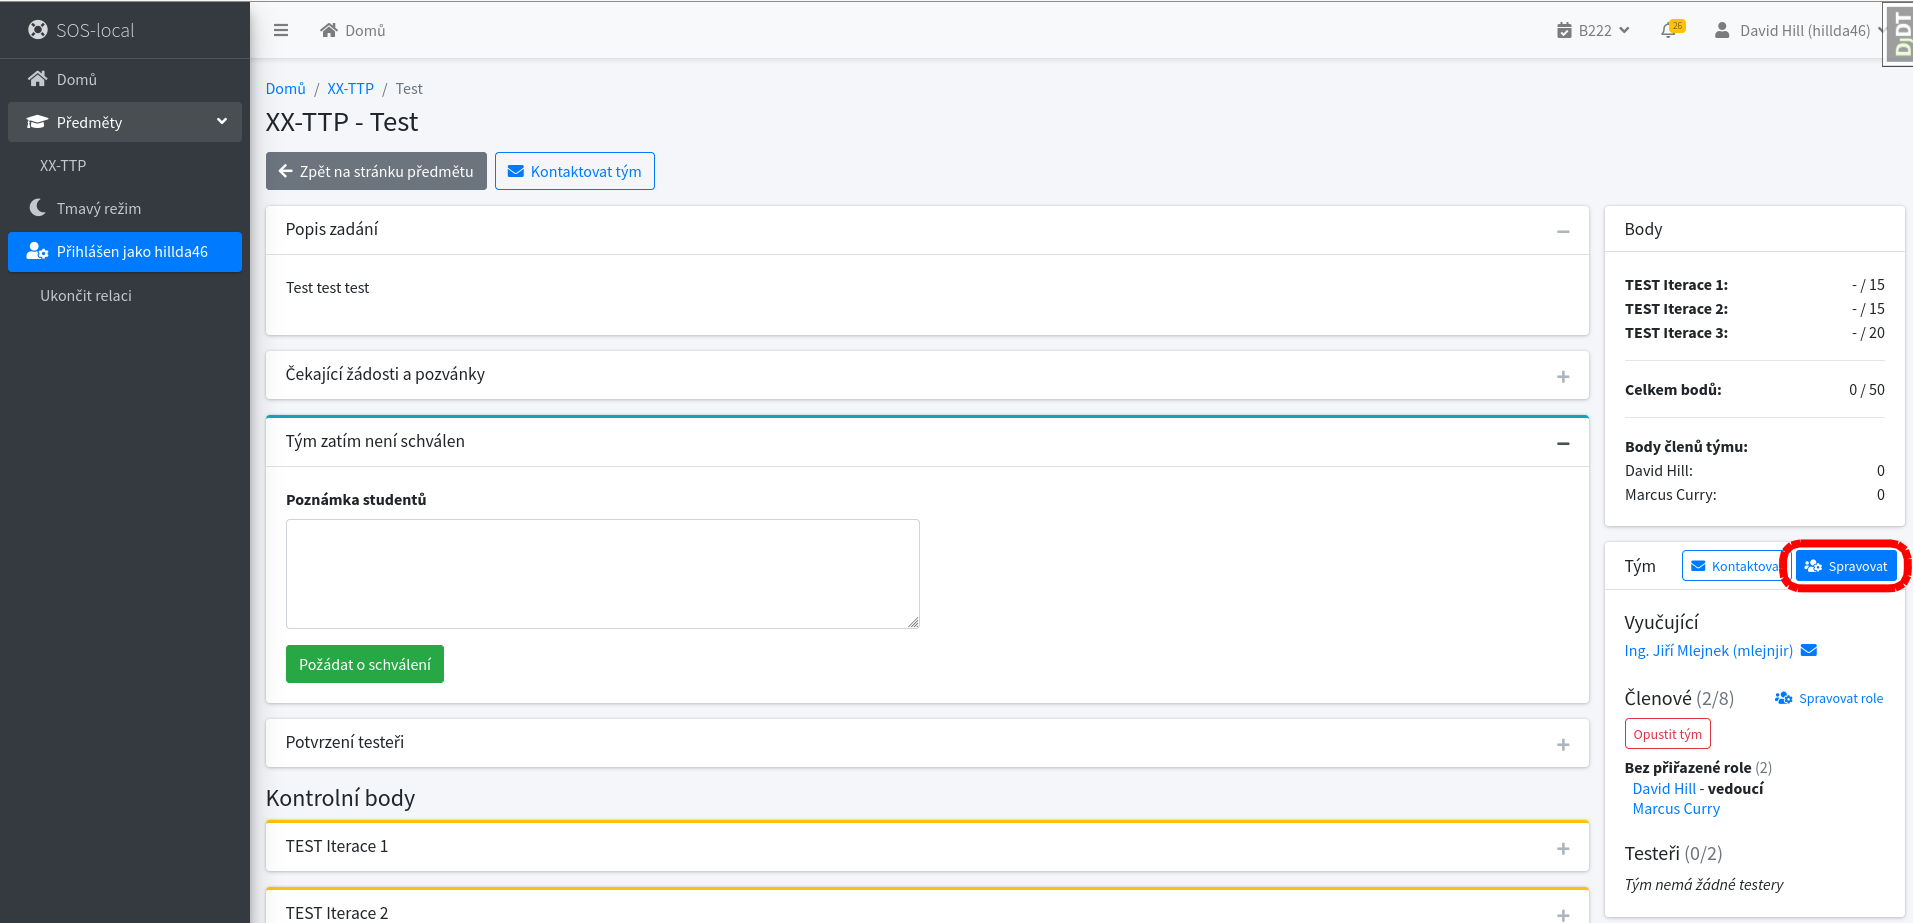Viewport: 1913px width, 923px height.
Task: Click the hamburger sidebar toggle icon
Action: tap(281, 30)
